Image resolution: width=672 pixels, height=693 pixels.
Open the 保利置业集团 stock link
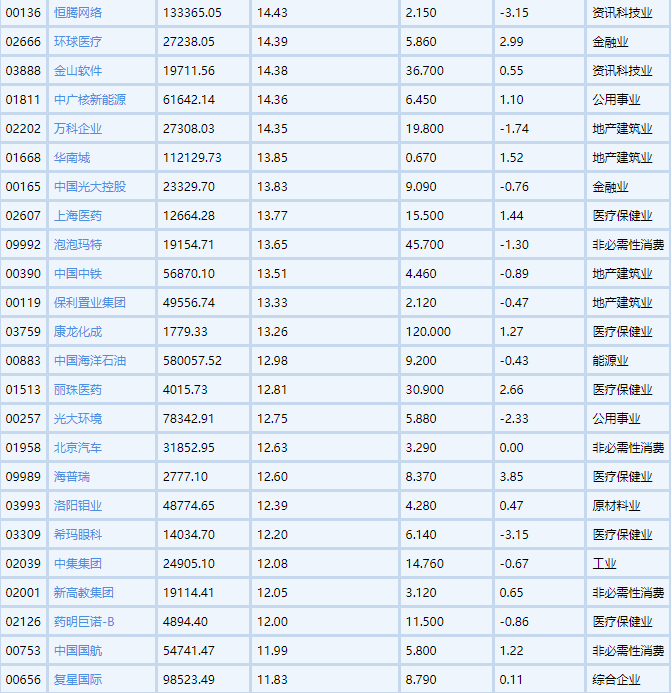90,303
